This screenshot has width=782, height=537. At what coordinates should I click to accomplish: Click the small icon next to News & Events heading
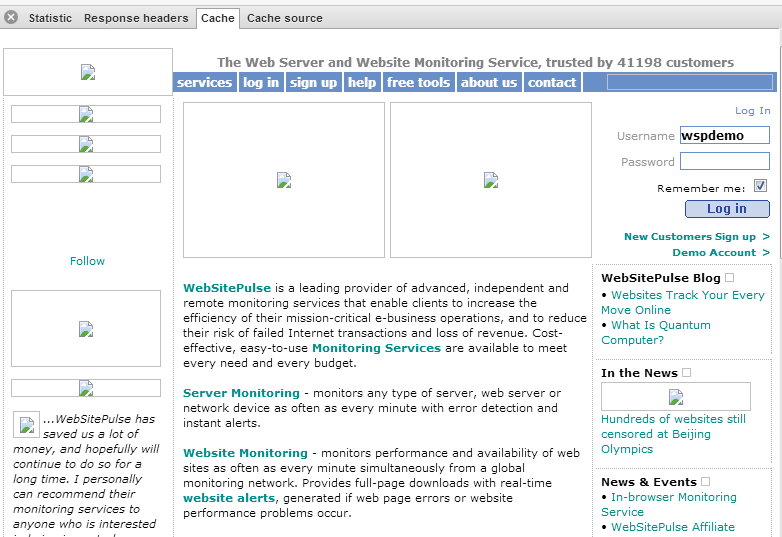705,481
